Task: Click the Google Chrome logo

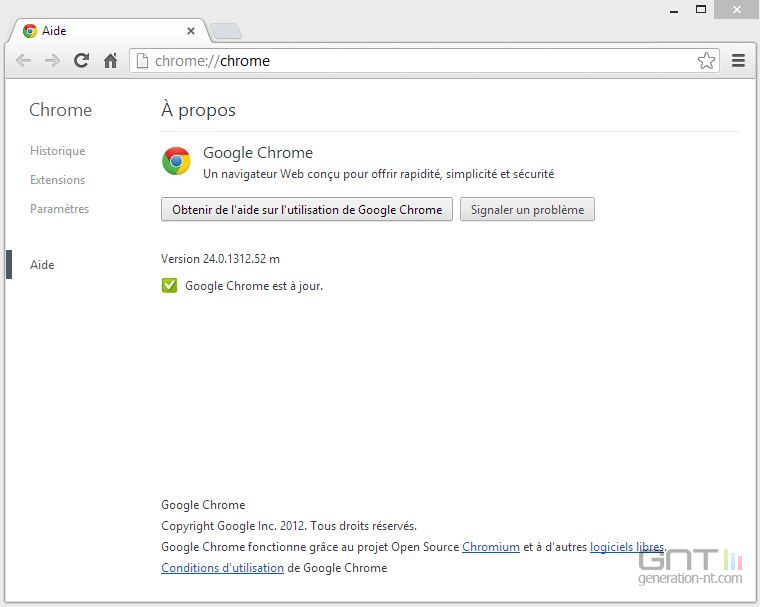Action: (176, 161)
